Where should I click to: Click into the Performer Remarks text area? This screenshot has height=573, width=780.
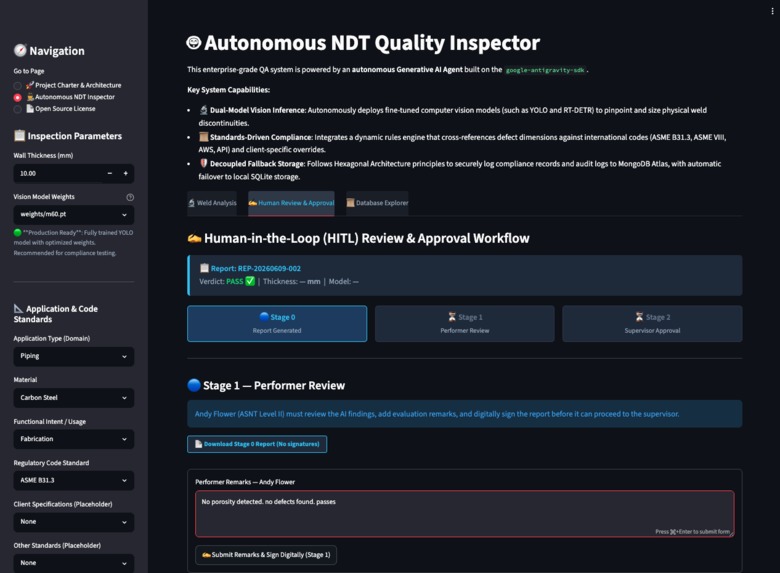[x=465, y=514]
